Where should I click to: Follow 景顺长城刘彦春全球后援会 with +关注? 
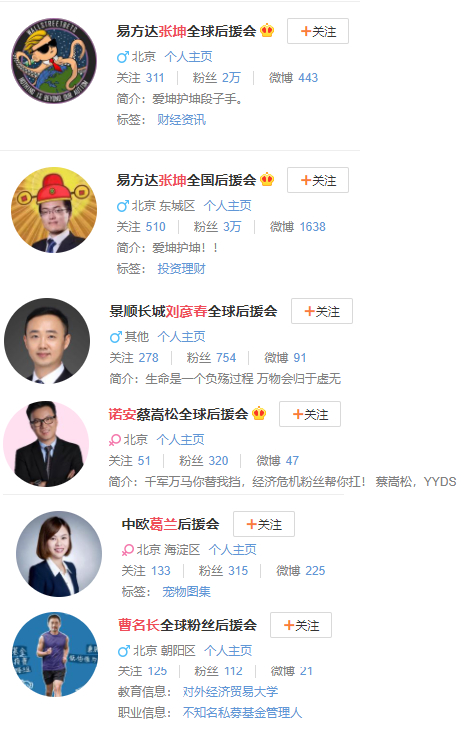tap(322, 311)
